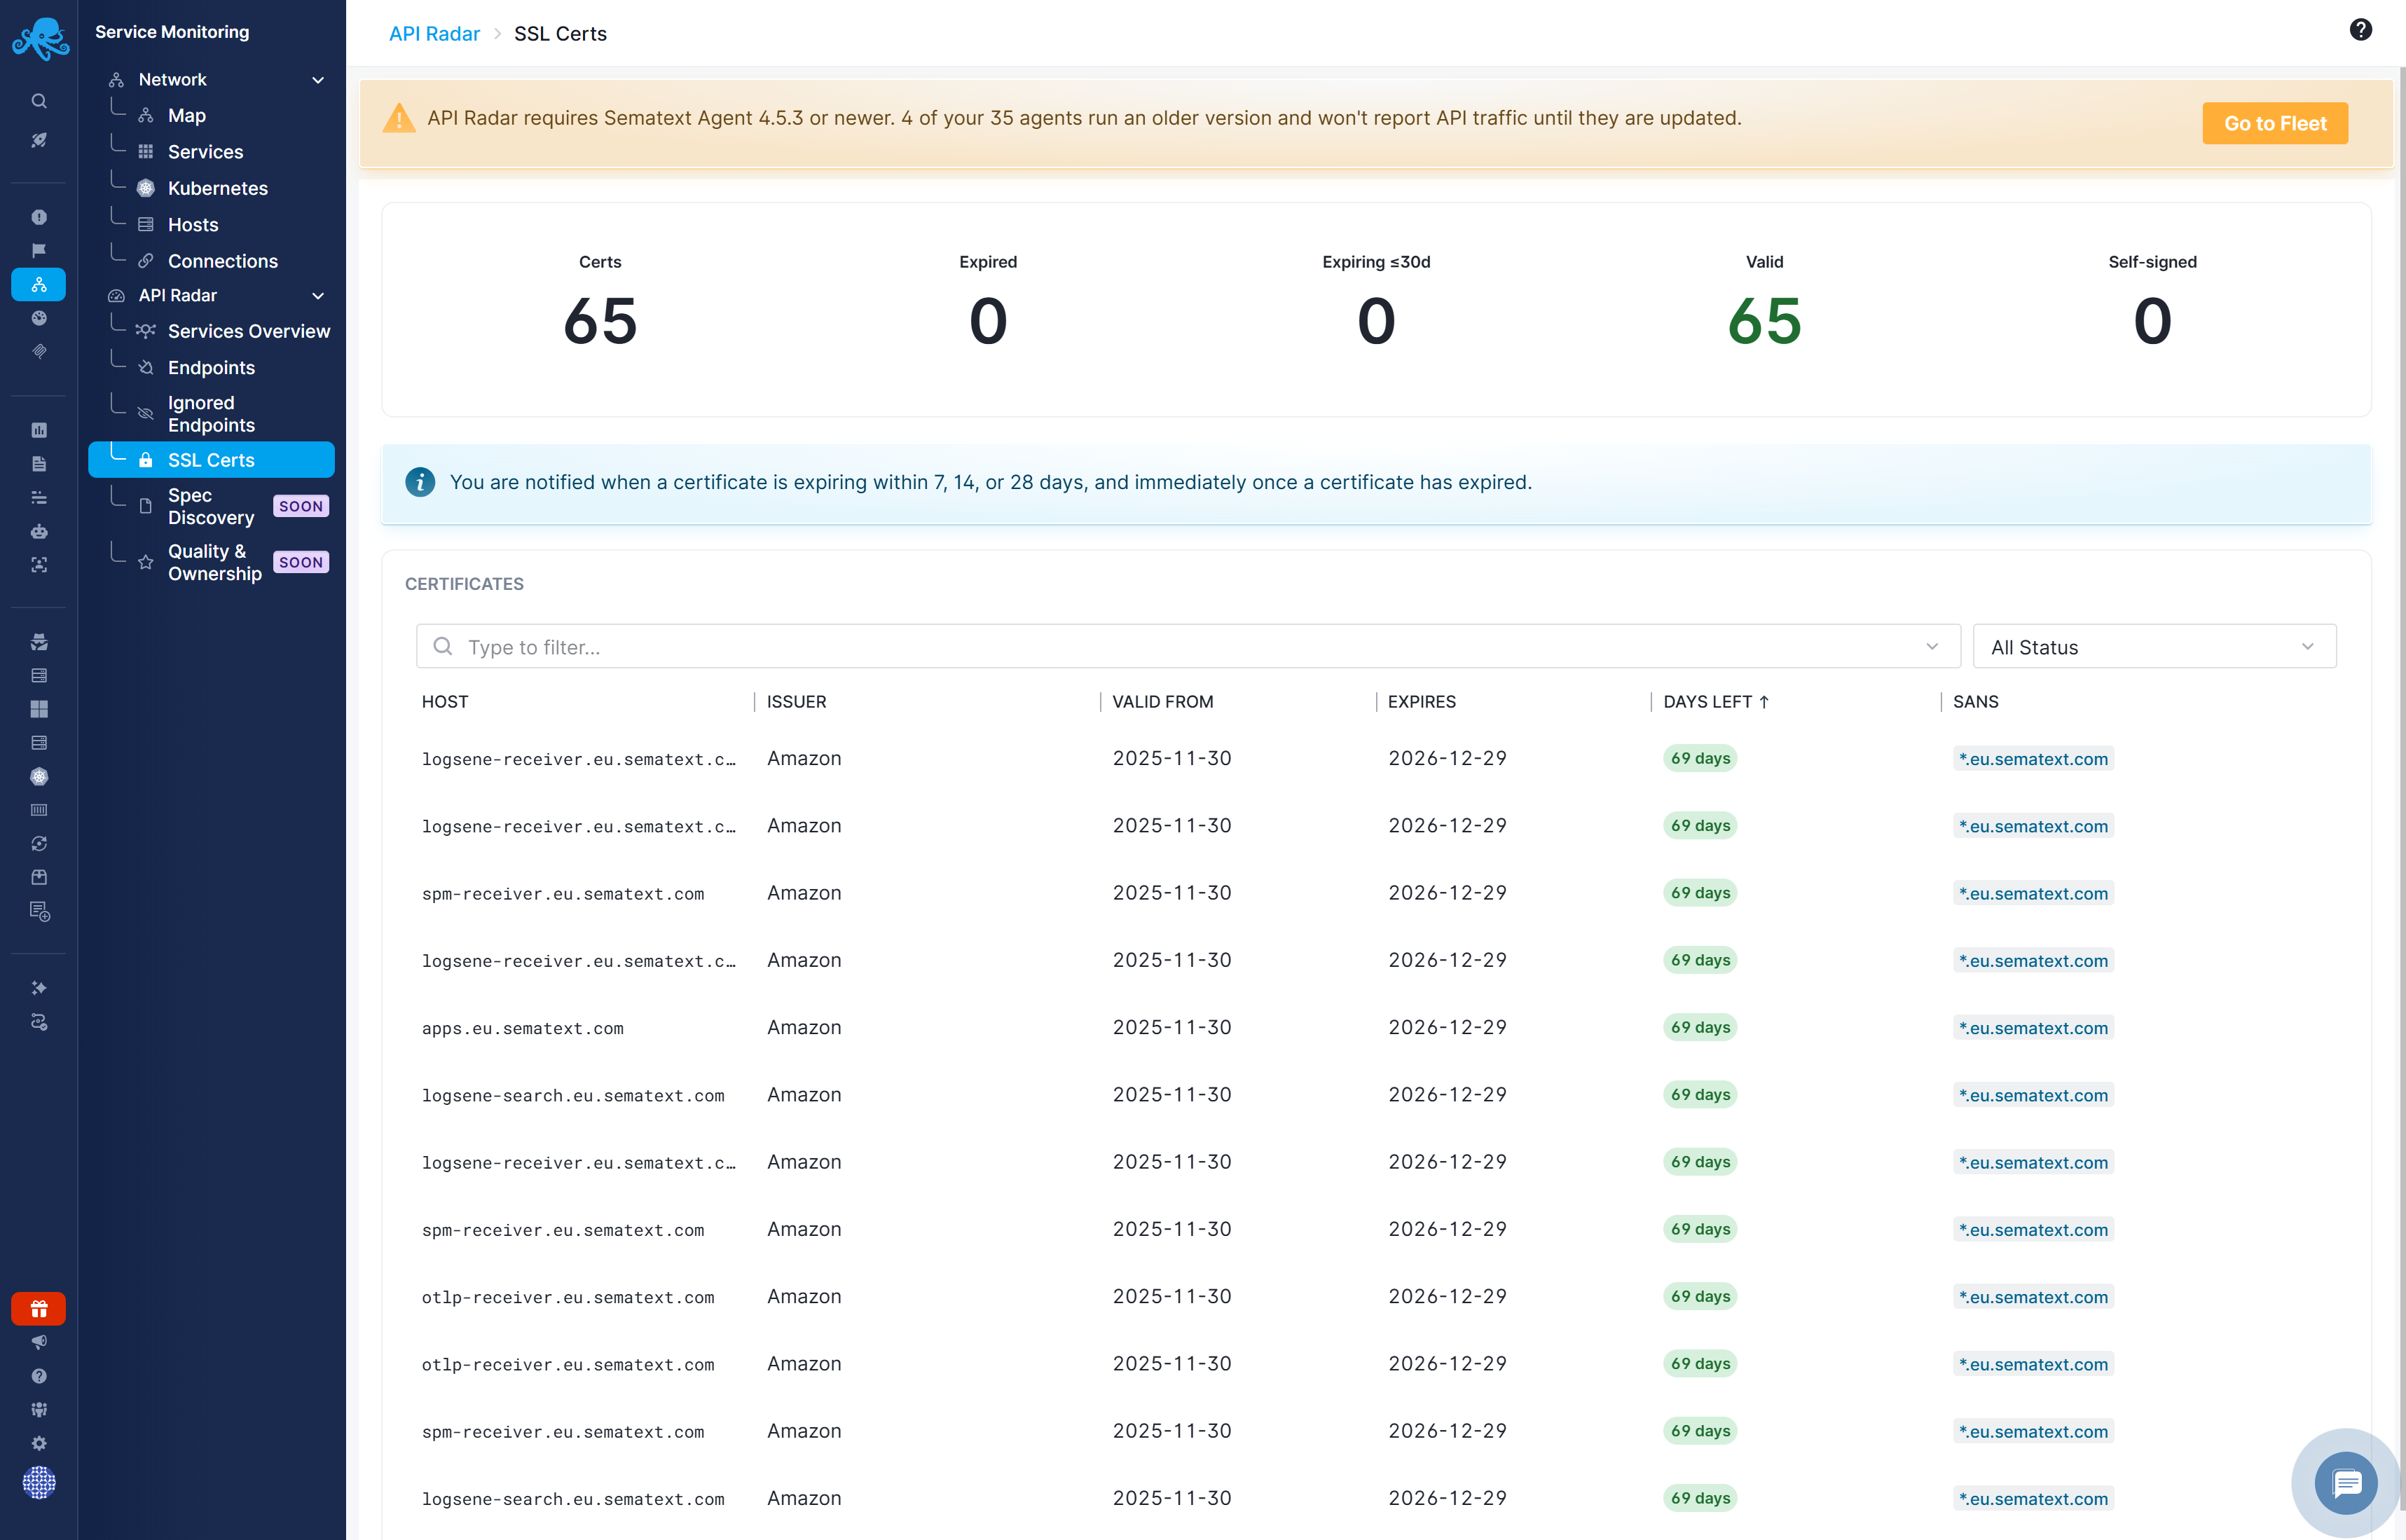Open Hosts in the sidebar
This screenshot has width=2406, height=1540.
[x=193, y=225]
